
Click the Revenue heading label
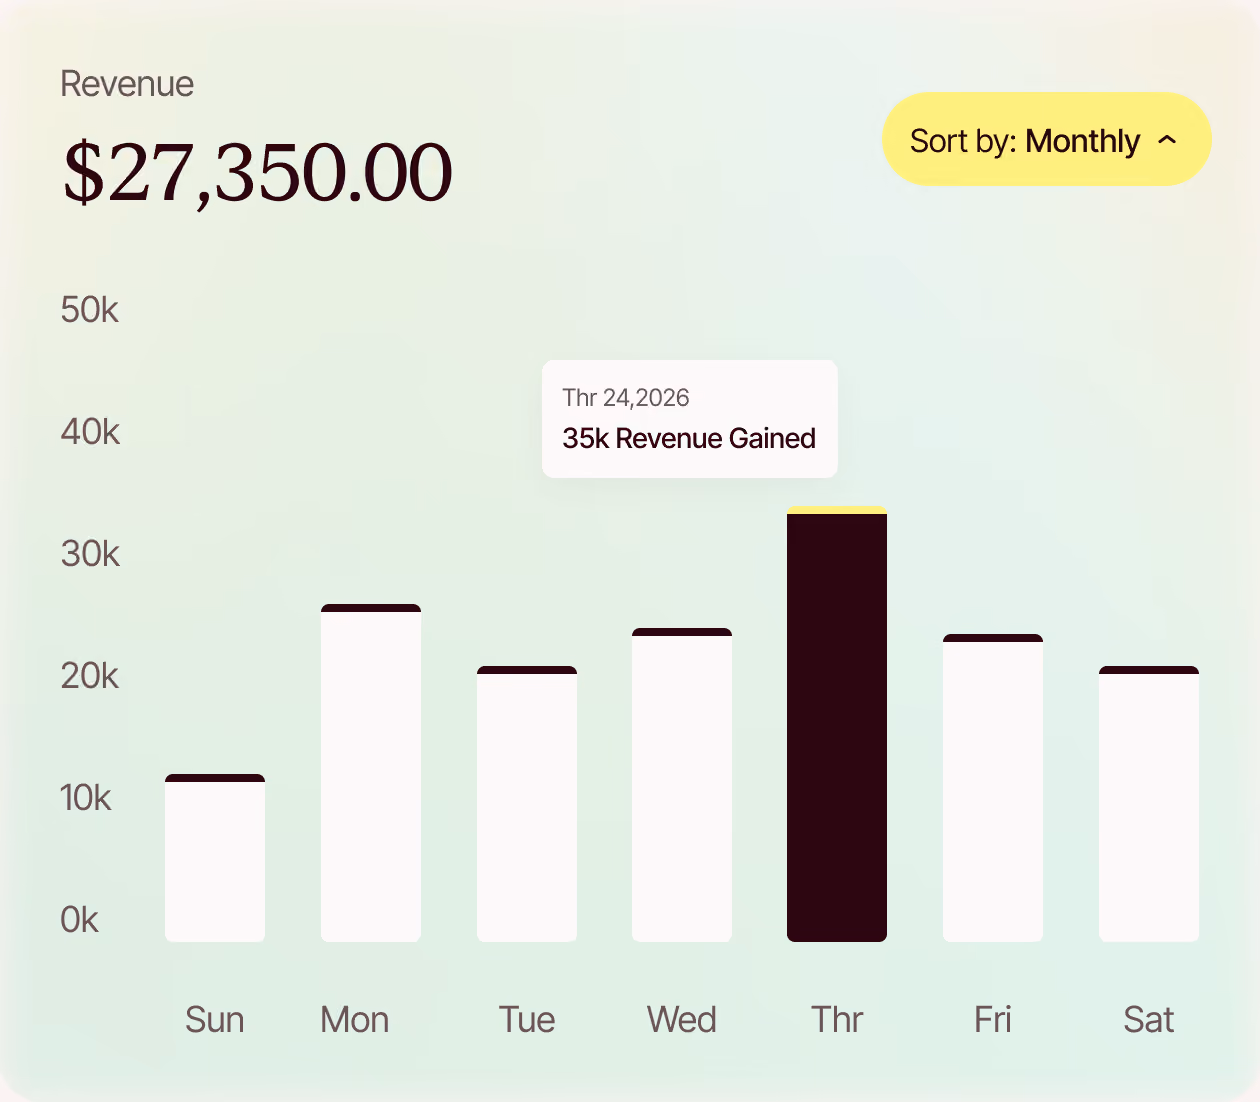pyautogui.click(x=127, y=84)
